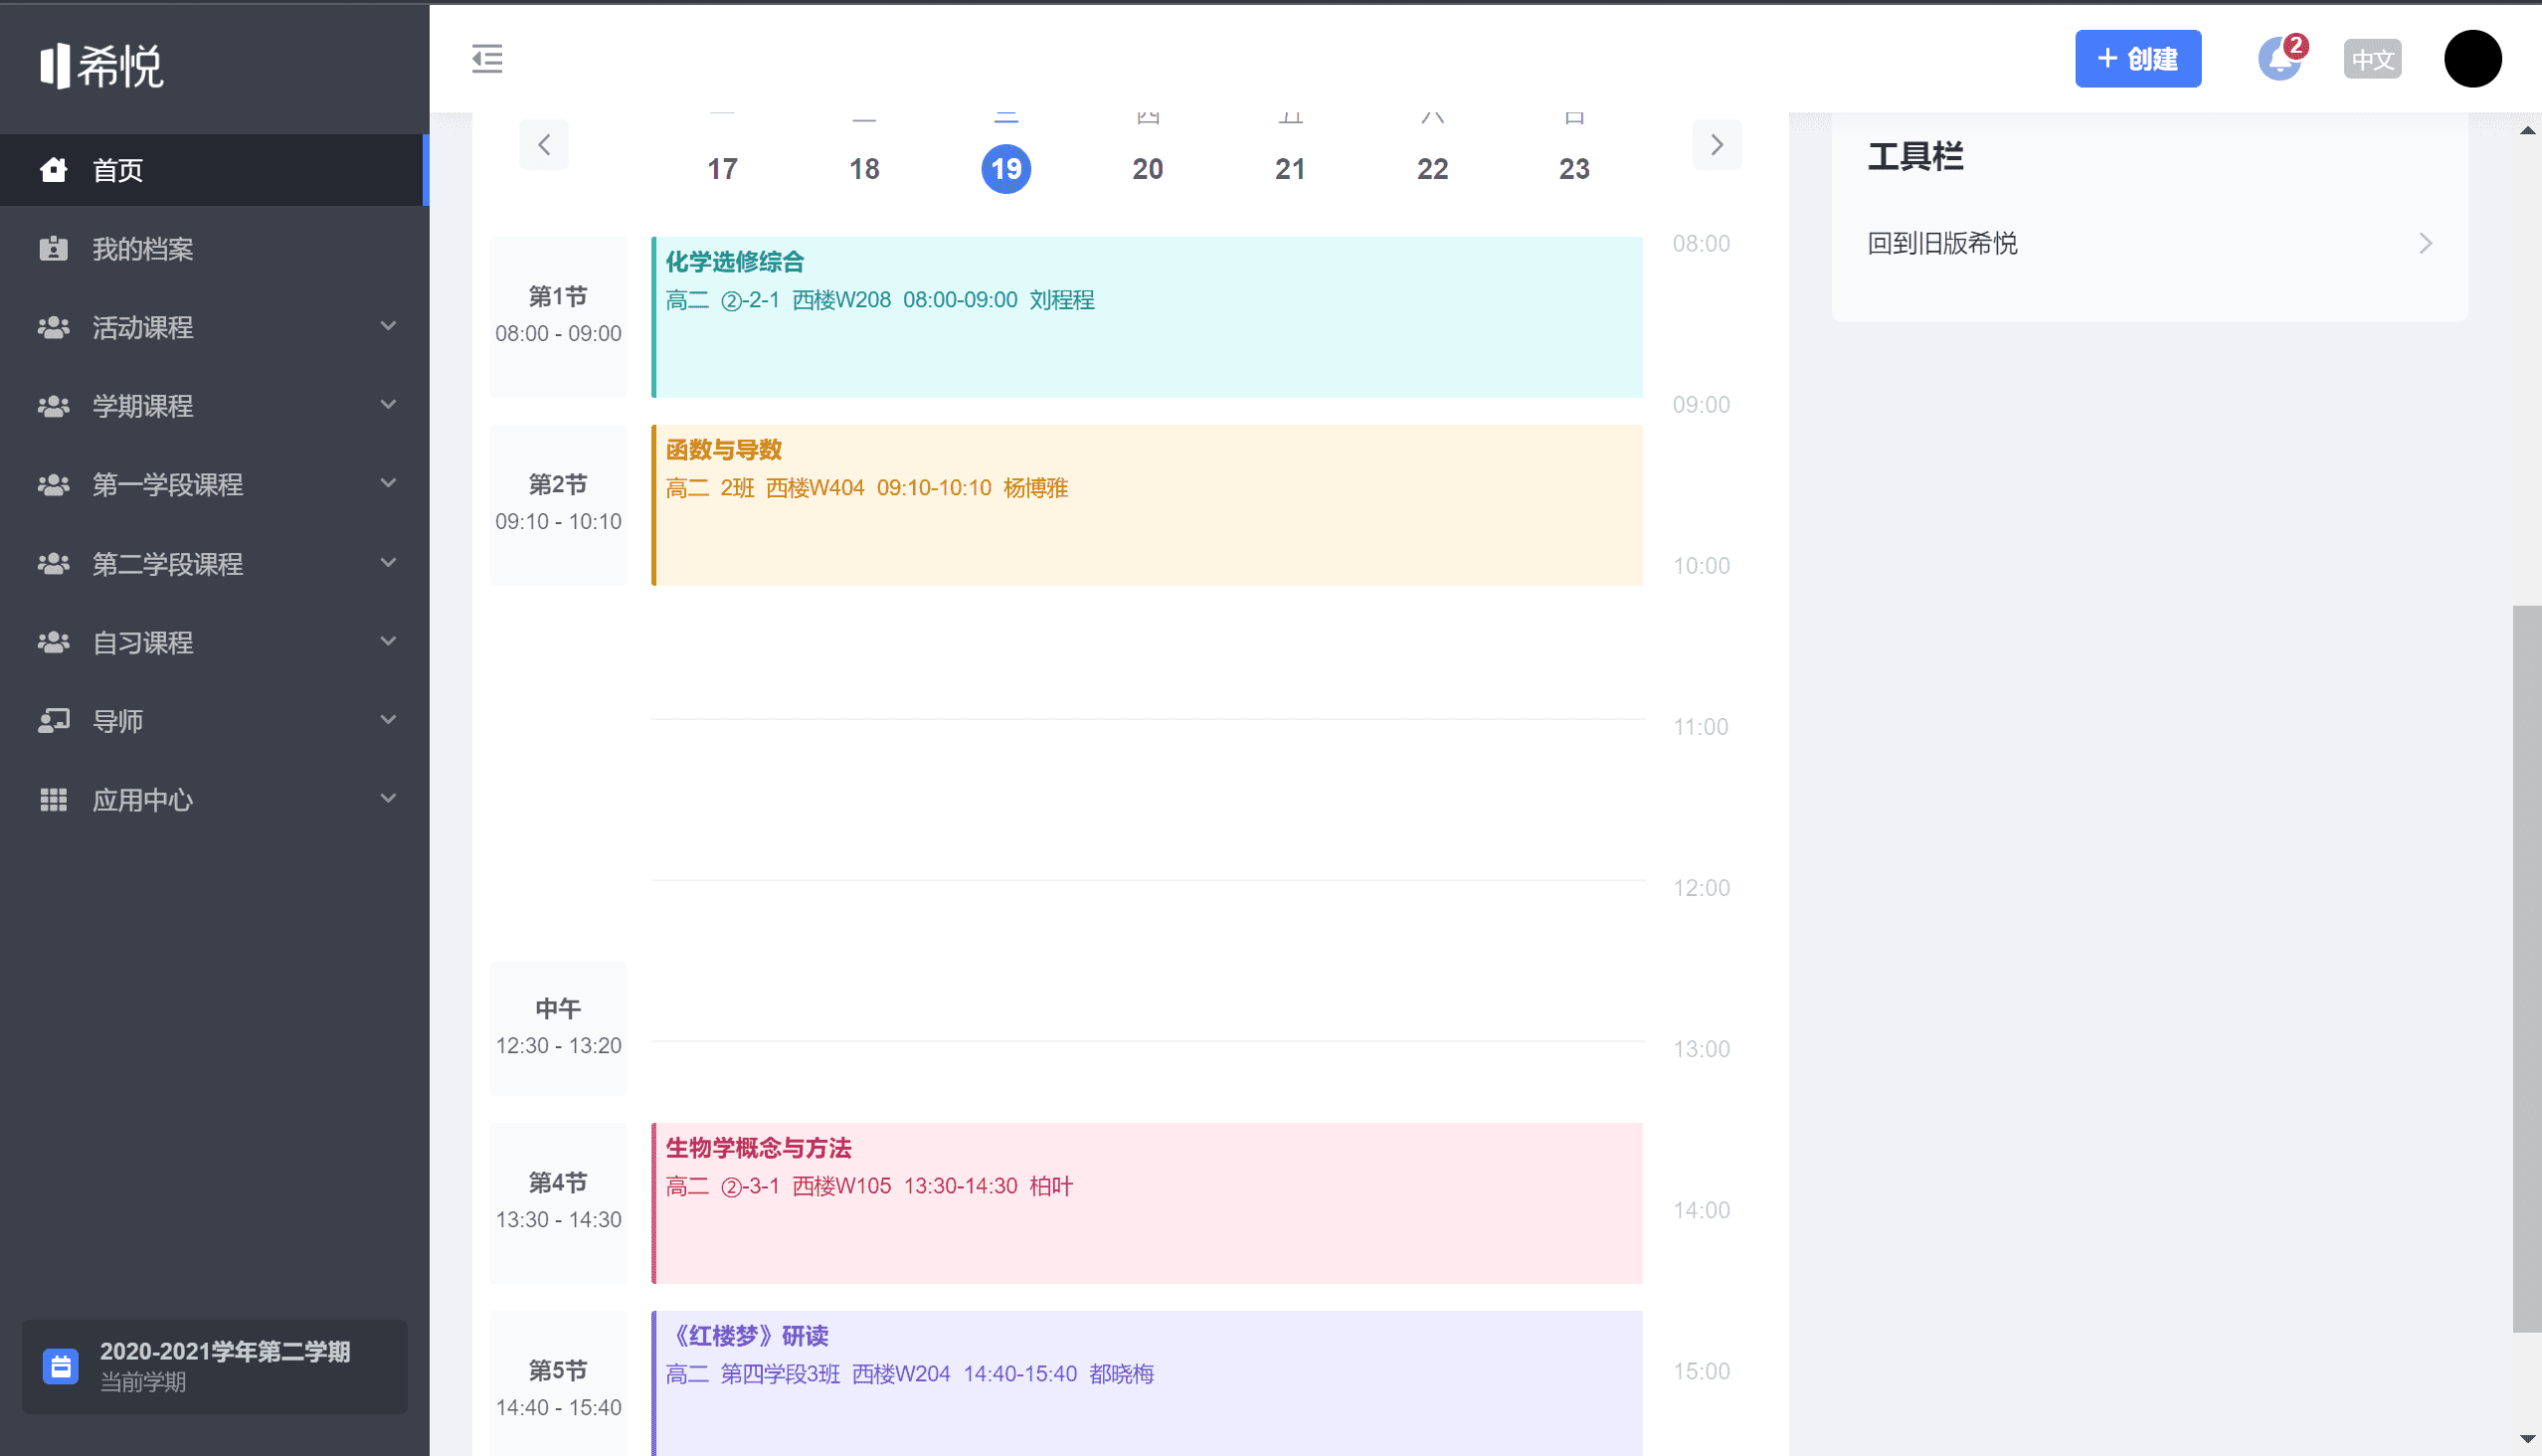The width and height of the screenshot is (2542, 1456).
Task: Click the group icon beside 学期课程
Action: coord(54,406)
